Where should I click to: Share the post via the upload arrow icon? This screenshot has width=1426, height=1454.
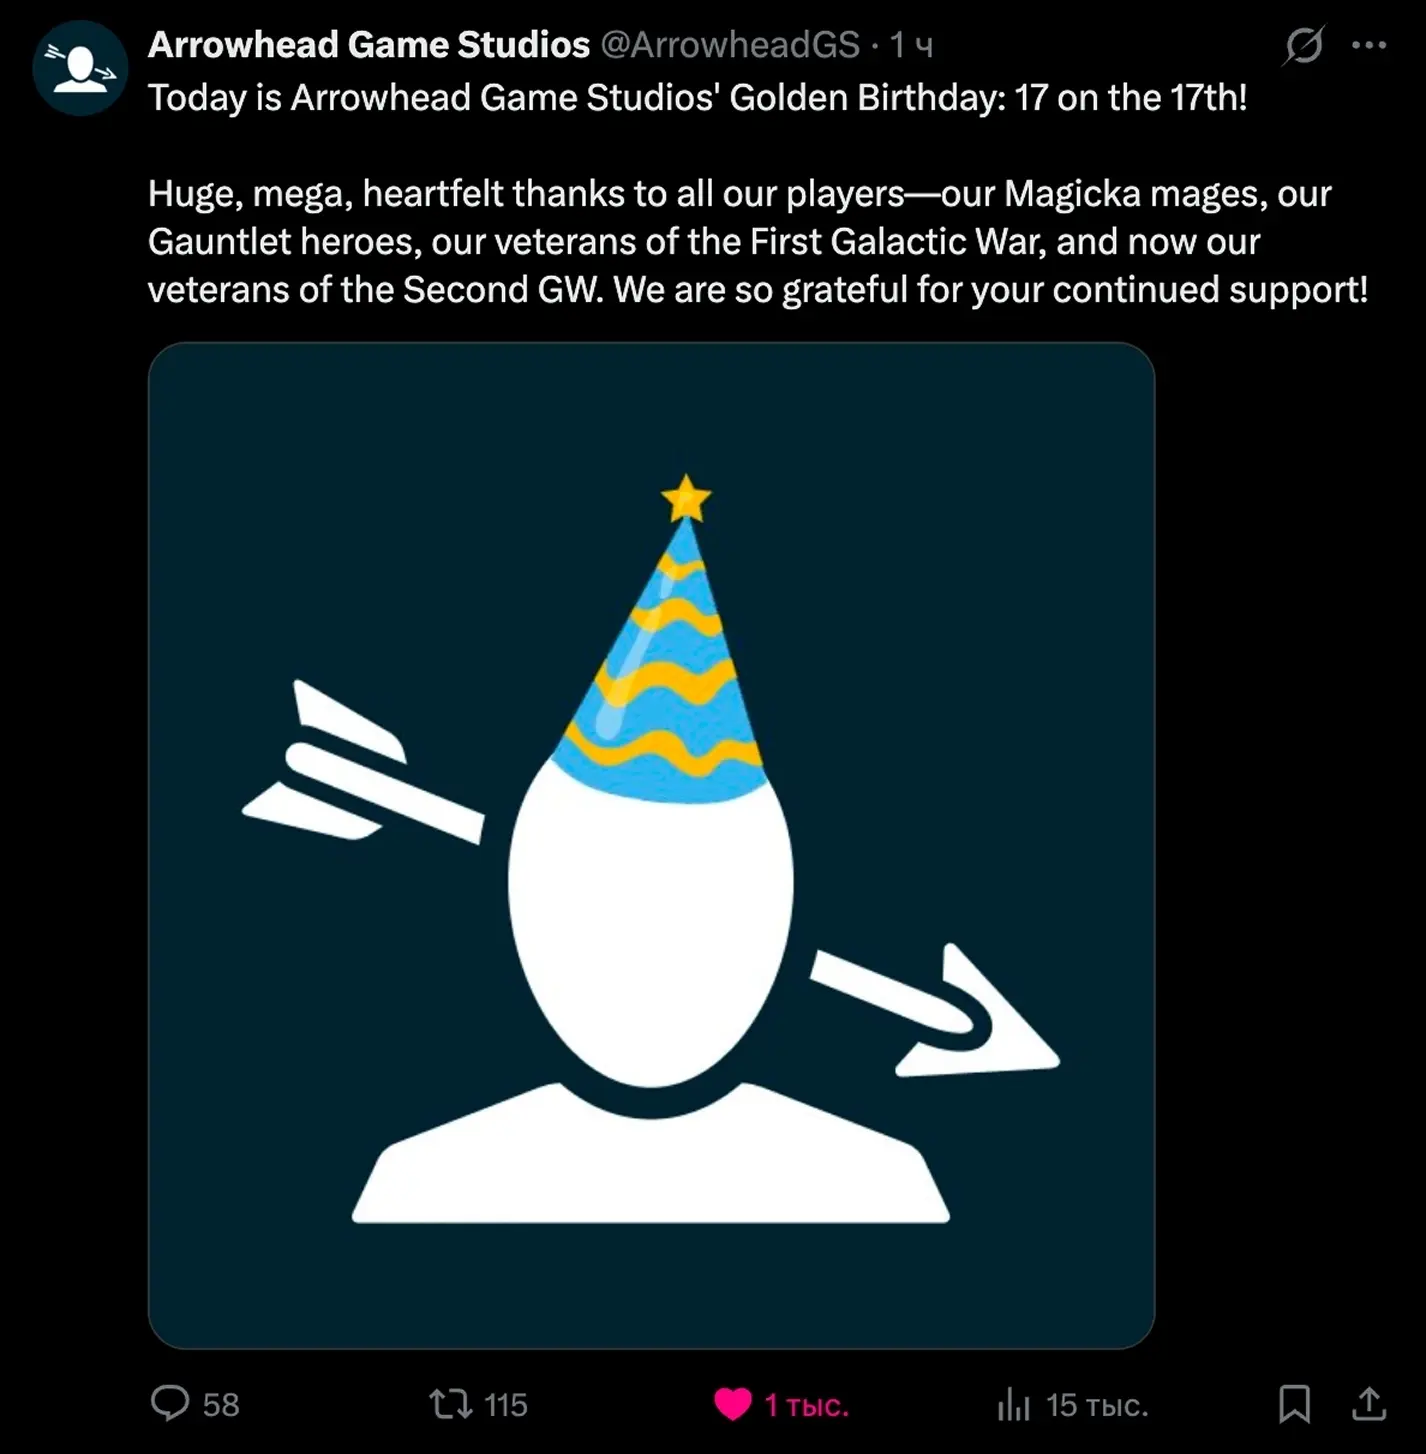pyautogui.click(x=1369, y=1403)
